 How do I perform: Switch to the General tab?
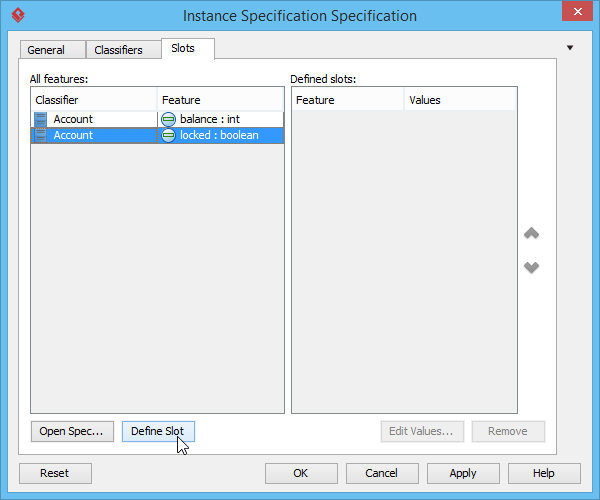click(46, 50)
